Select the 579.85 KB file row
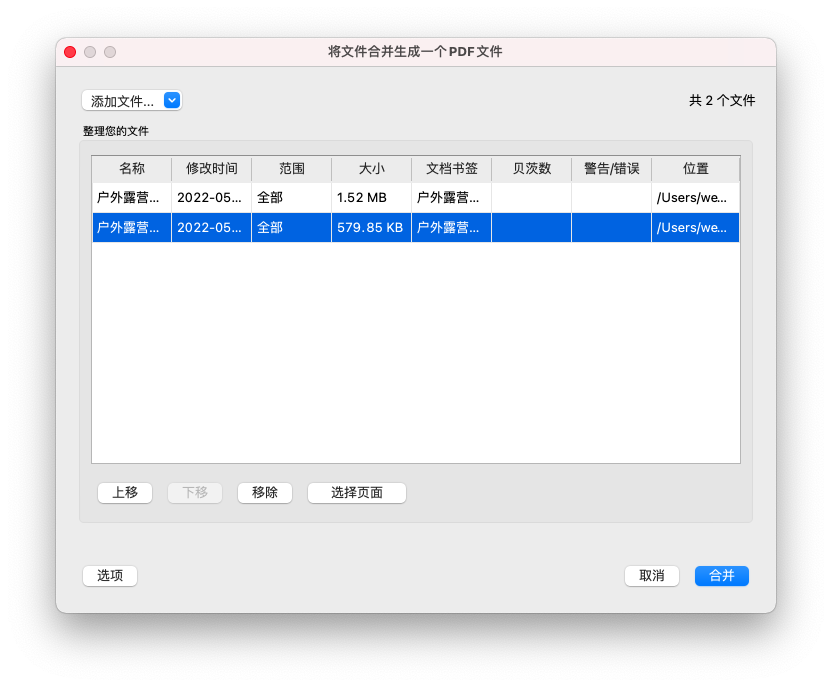Viewport: 832px width, 687px height. tap(370, 228)
